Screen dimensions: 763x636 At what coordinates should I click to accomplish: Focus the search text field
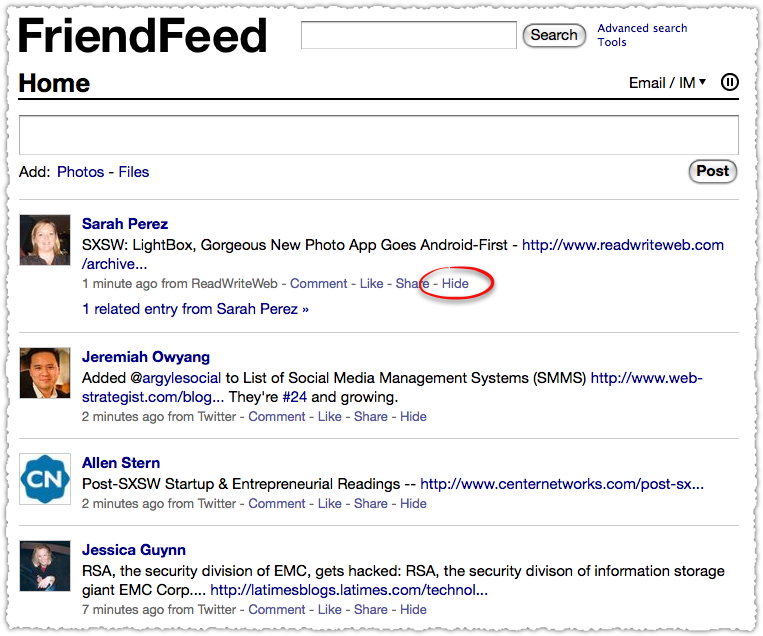tap(409, 35)
